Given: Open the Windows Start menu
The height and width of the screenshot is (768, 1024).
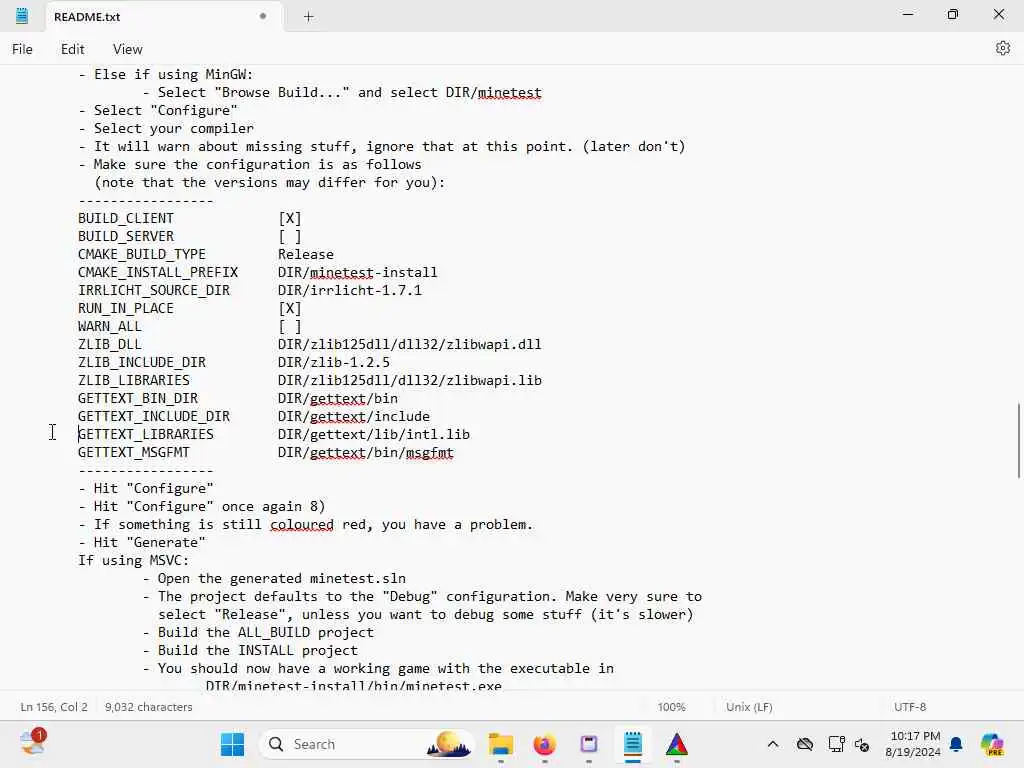Looking at the screenshot, I should tap(232, 744).
